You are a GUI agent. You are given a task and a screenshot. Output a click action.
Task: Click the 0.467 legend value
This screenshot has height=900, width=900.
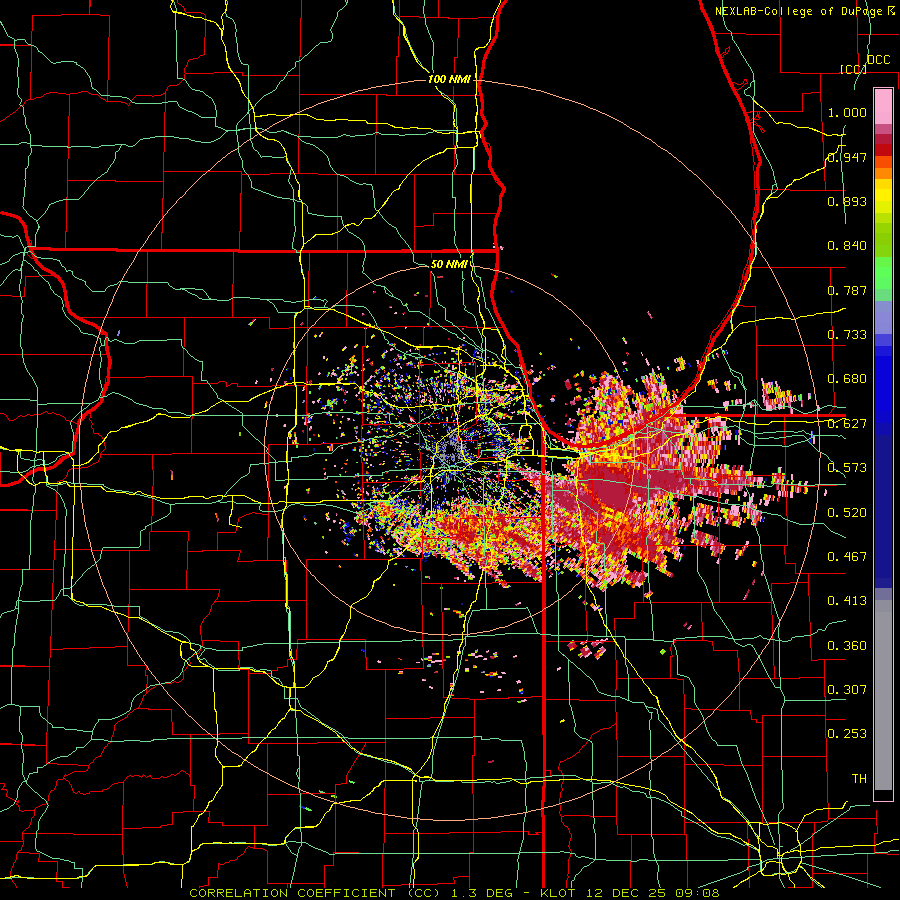pyautogui.click(x=847, y=557)
